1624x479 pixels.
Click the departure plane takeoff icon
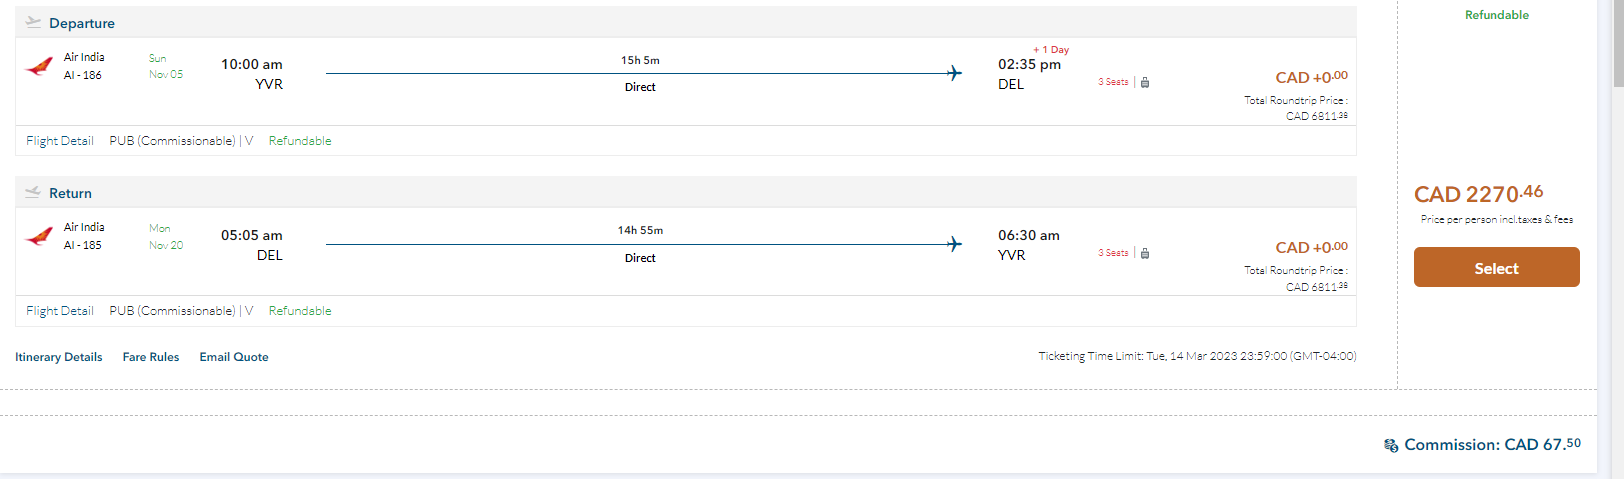point(33,22)
